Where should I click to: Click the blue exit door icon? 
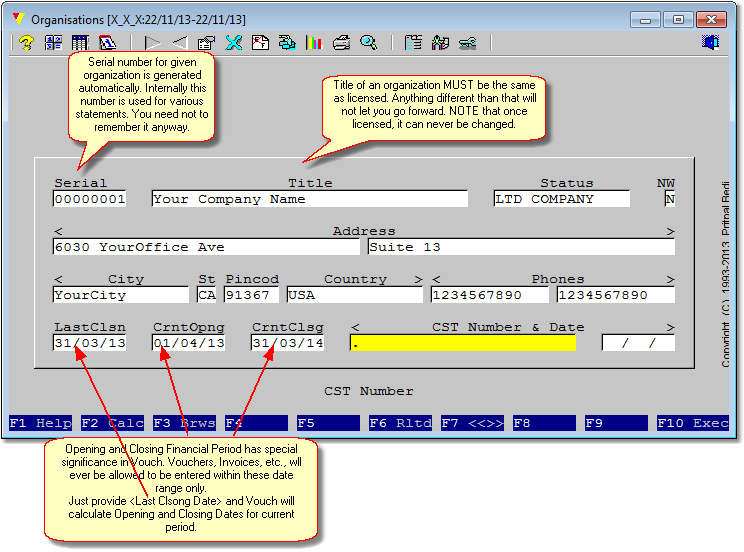click(x=711, y=43)
